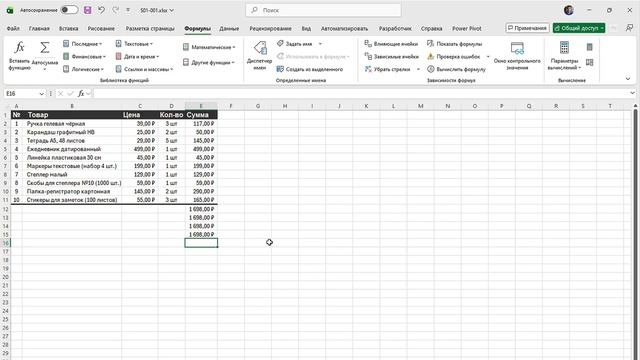Select cell Ежедневник датированный
640x360 pixels.
coord(72,149)
